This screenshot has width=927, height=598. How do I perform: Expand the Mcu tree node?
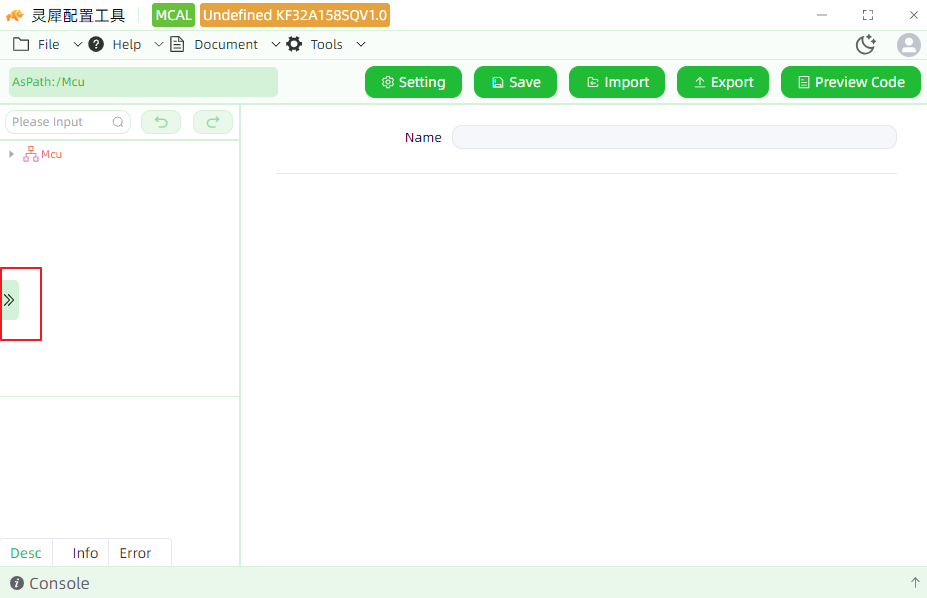point(11,154)
